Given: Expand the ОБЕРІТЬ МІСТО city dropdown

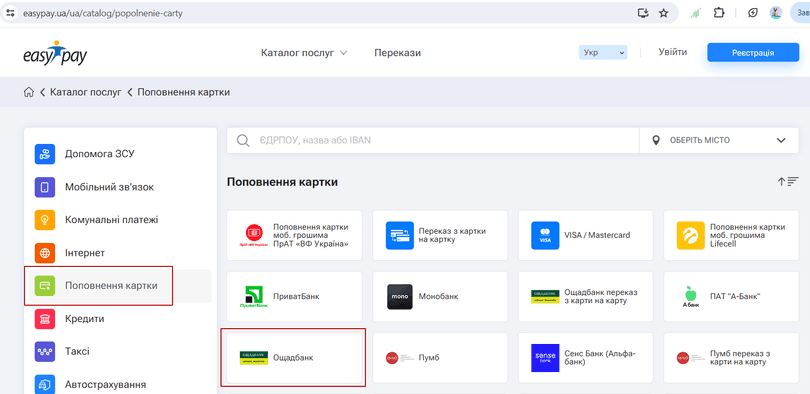Looking at the screenshot, I should coord(719,140).
